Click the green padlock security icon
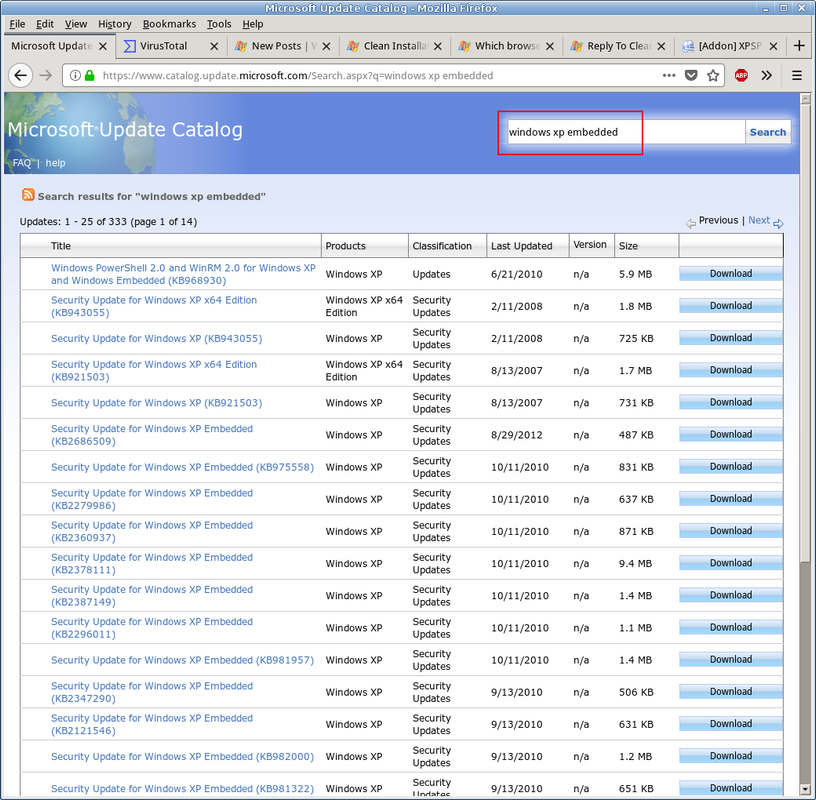The height and width of the screenshot is (800, 816). pos(90,75)
